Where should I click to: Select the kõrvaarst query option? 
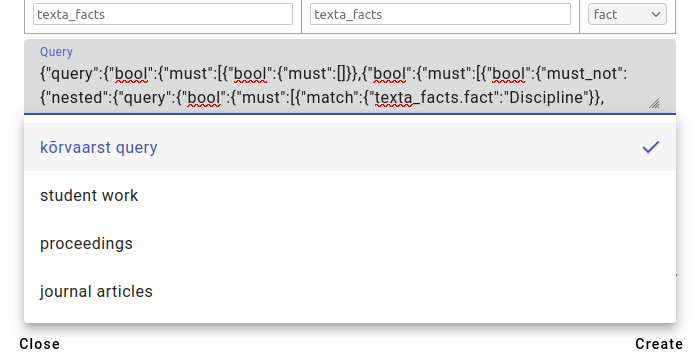pyautogui.click(x=350, y=147)
